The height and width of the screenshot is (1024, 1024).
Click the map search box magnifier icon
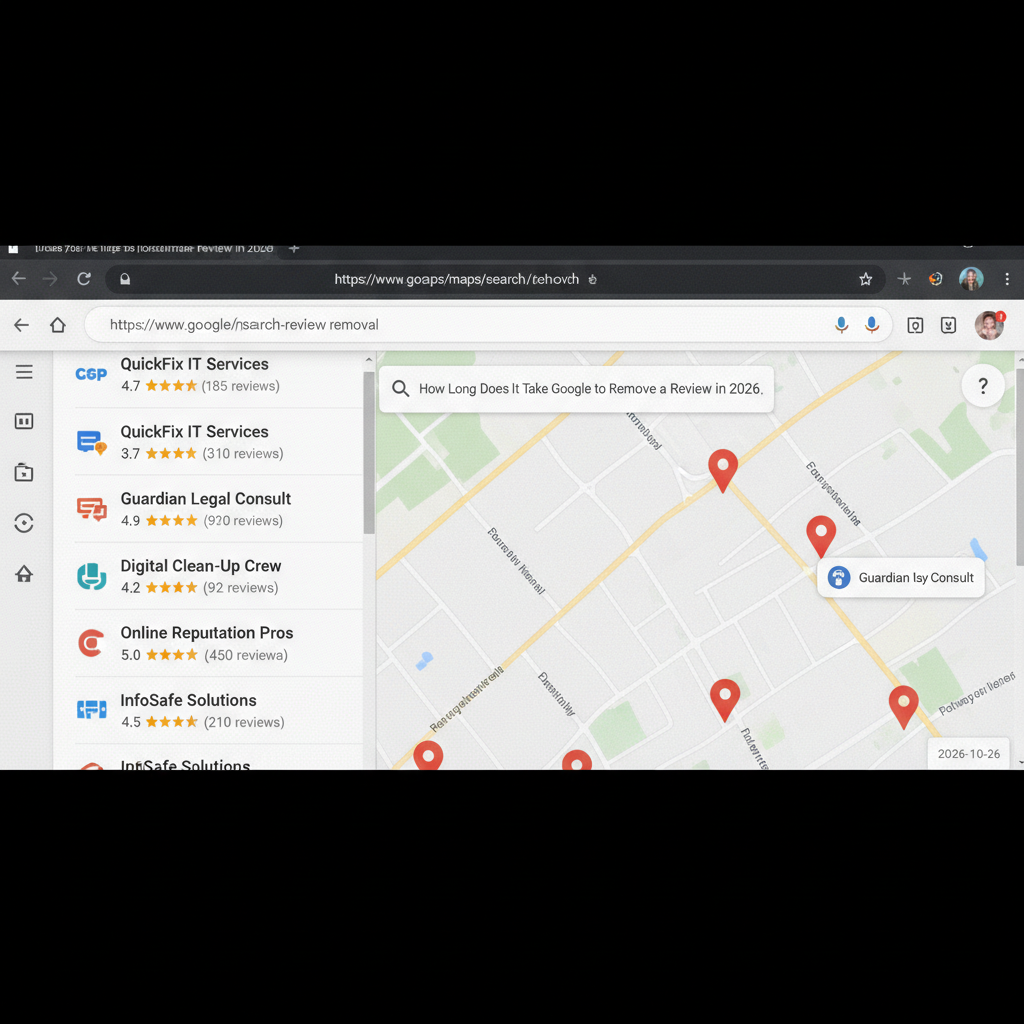pos(400,389)
